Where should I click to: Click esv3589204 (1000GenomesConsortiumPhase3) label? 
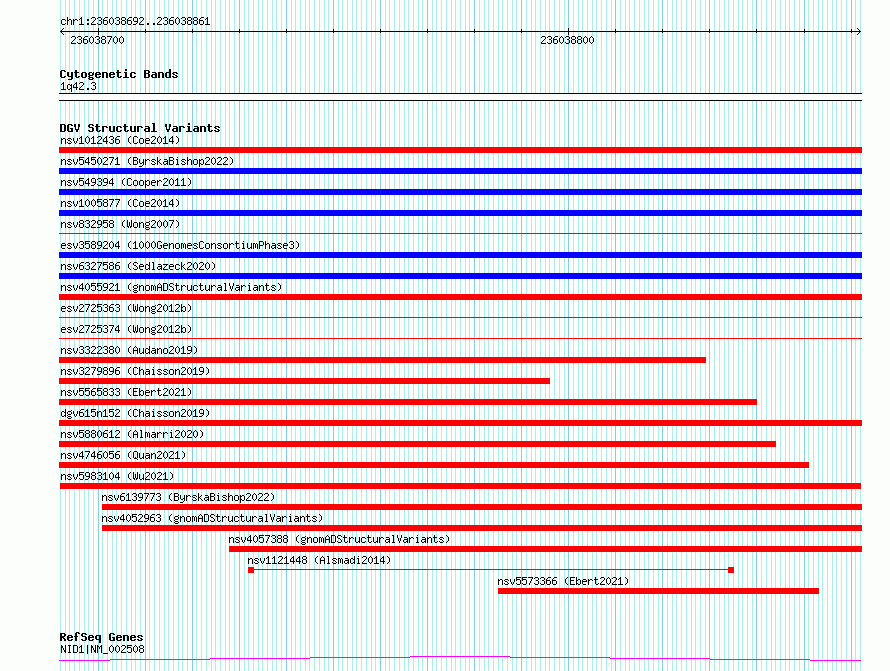180,245
